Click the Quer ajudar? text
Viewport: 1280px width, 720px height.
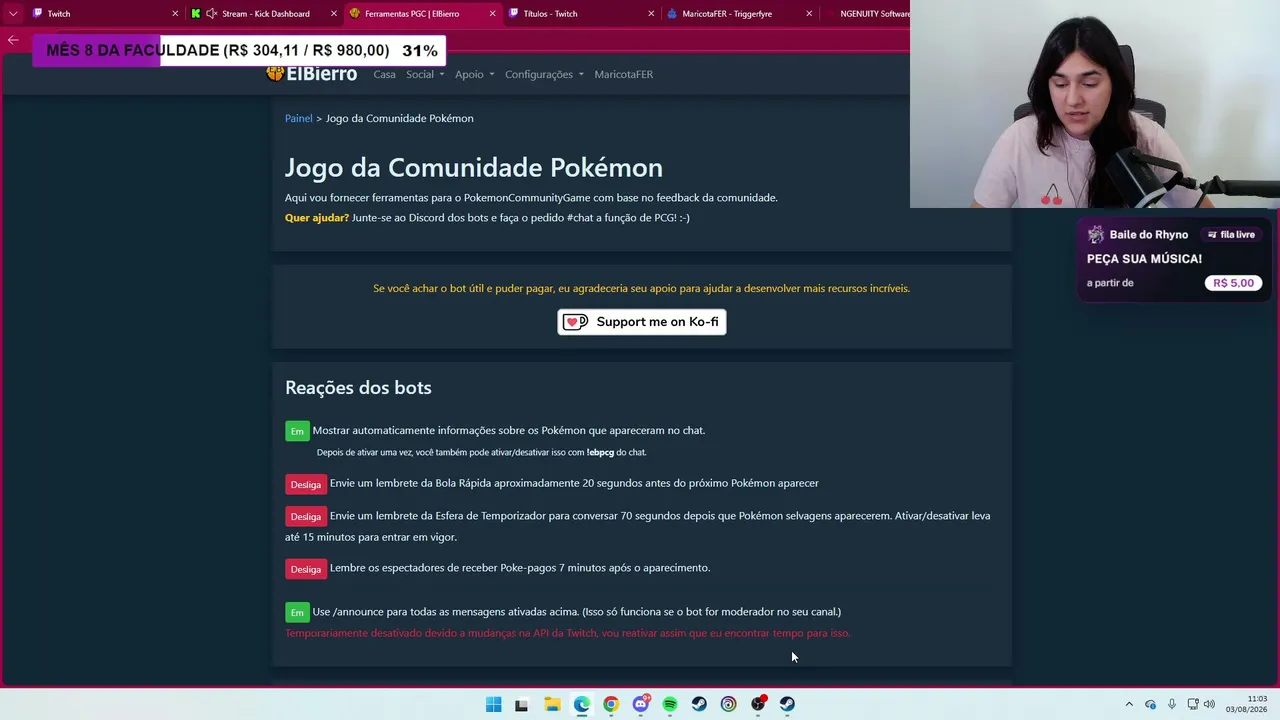click(317, 218)
